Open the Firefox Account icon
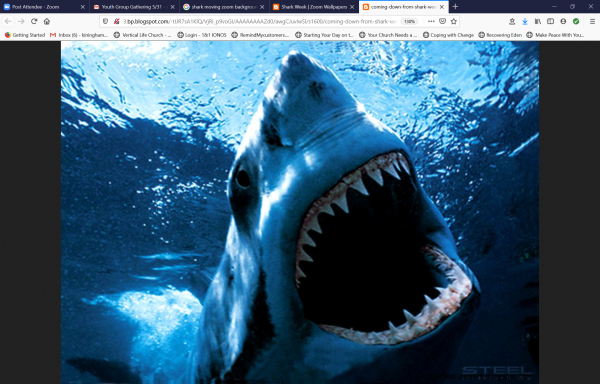Image resolution: width=600 pixels, height=384 pixels. (x=563, y=21)
